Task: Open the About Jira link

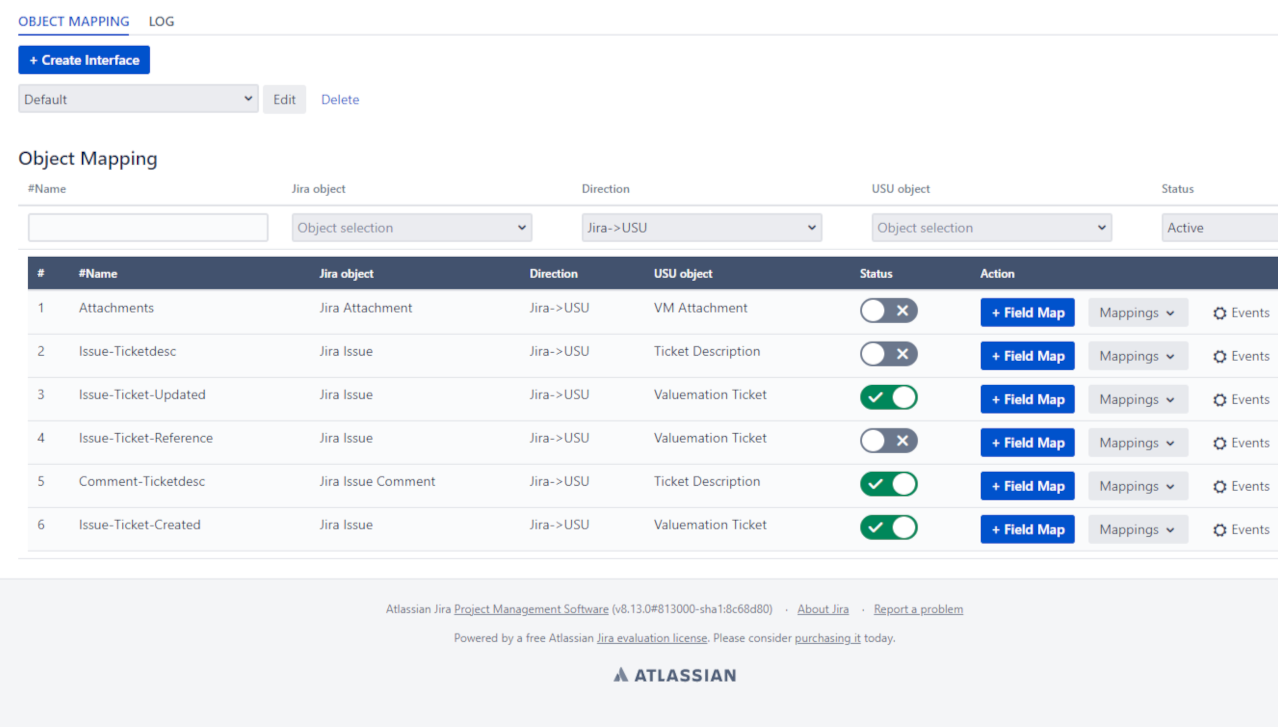Action: (823, 609)
